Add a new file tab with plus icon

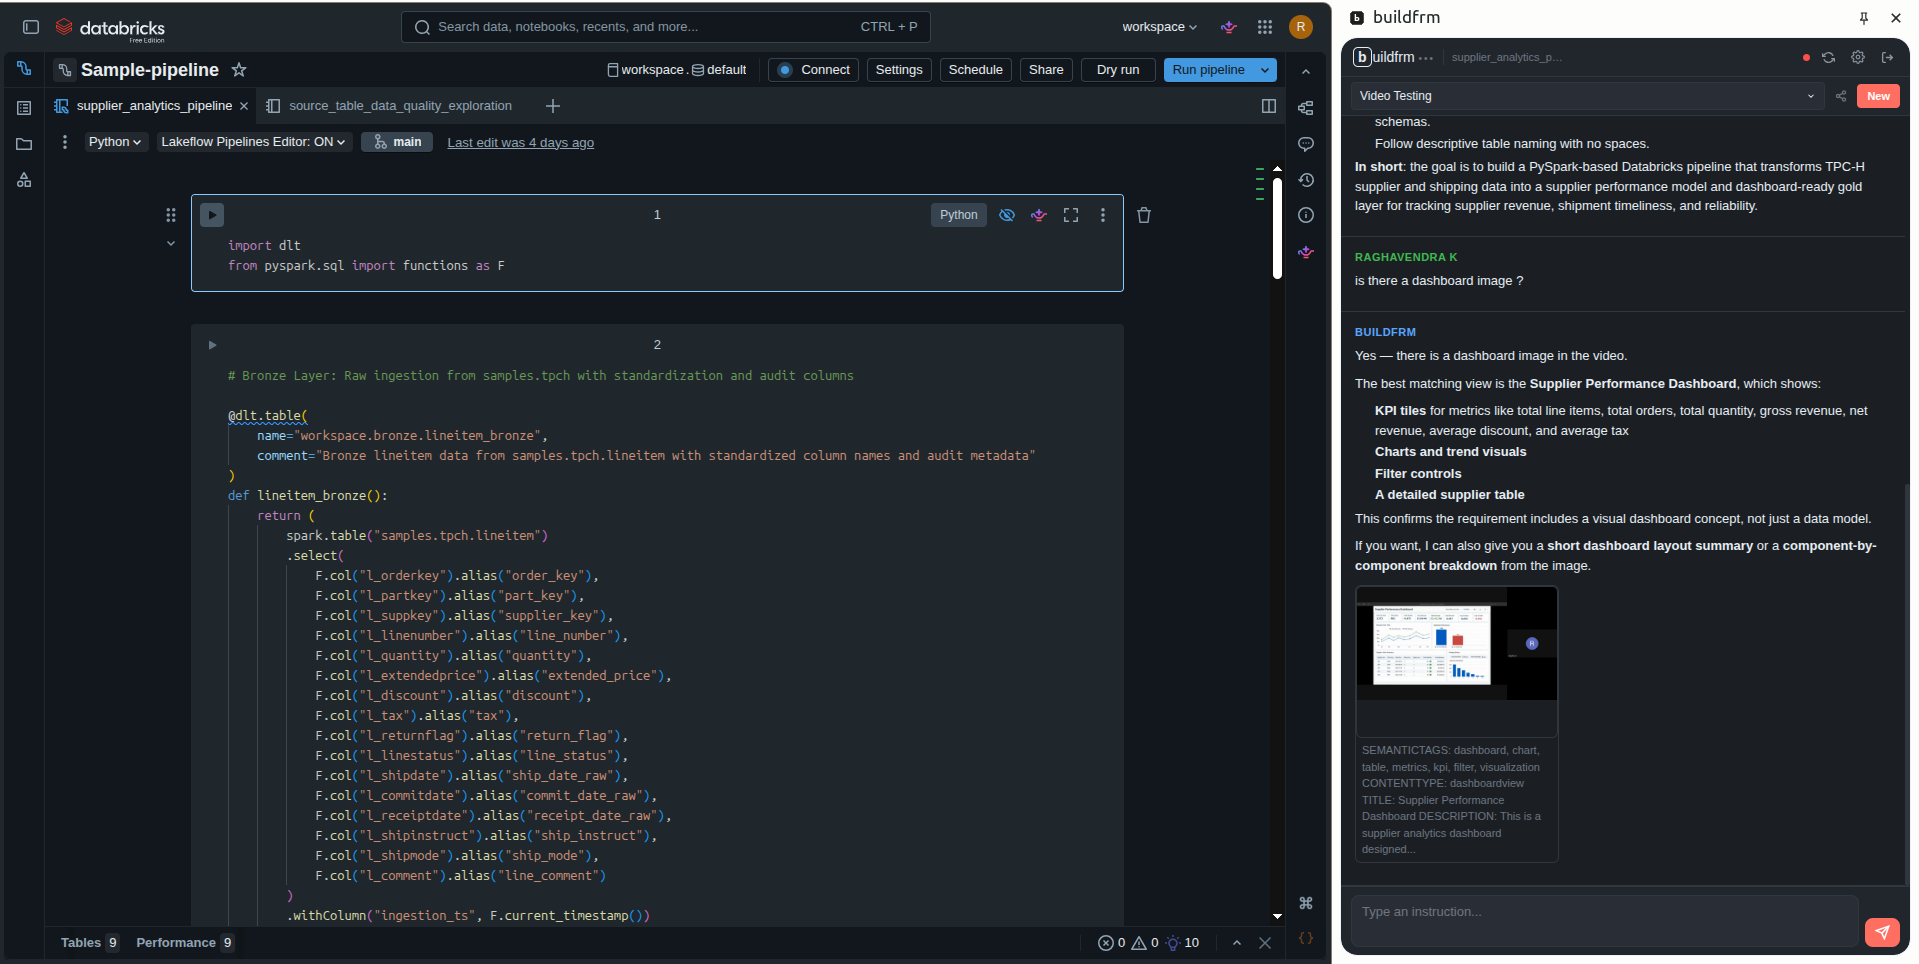(x=553, y=106)
